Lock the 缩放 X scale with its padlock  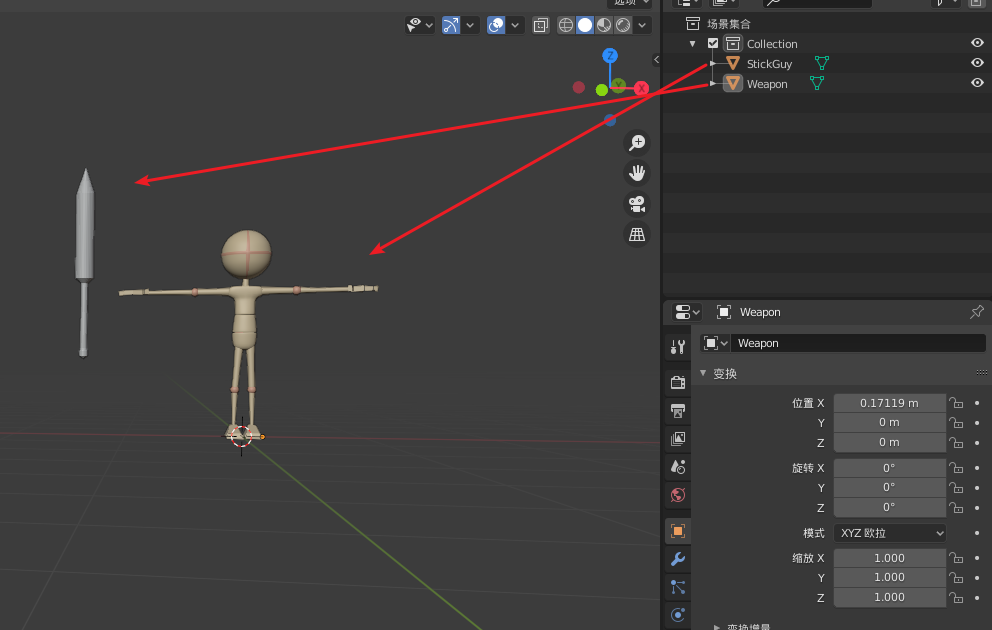click(x=956, y=557)
